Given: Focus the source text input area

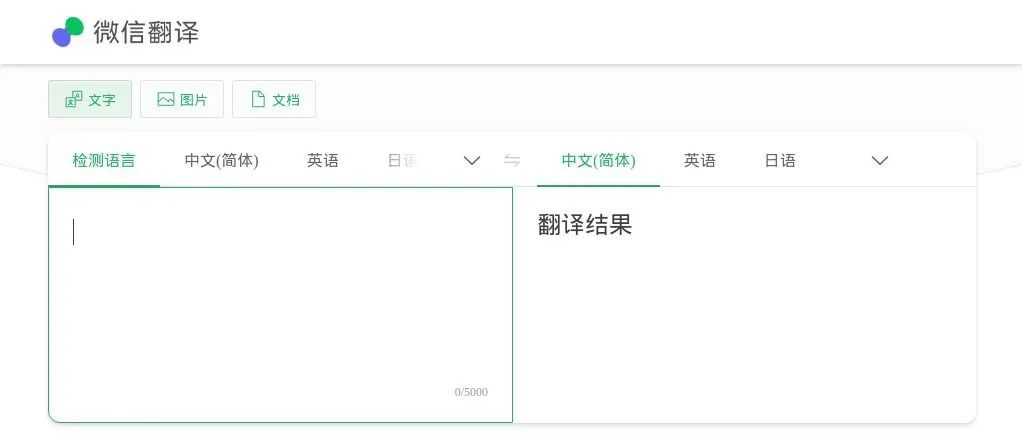Looking at the screenshot, I should [x=280, y=304].
